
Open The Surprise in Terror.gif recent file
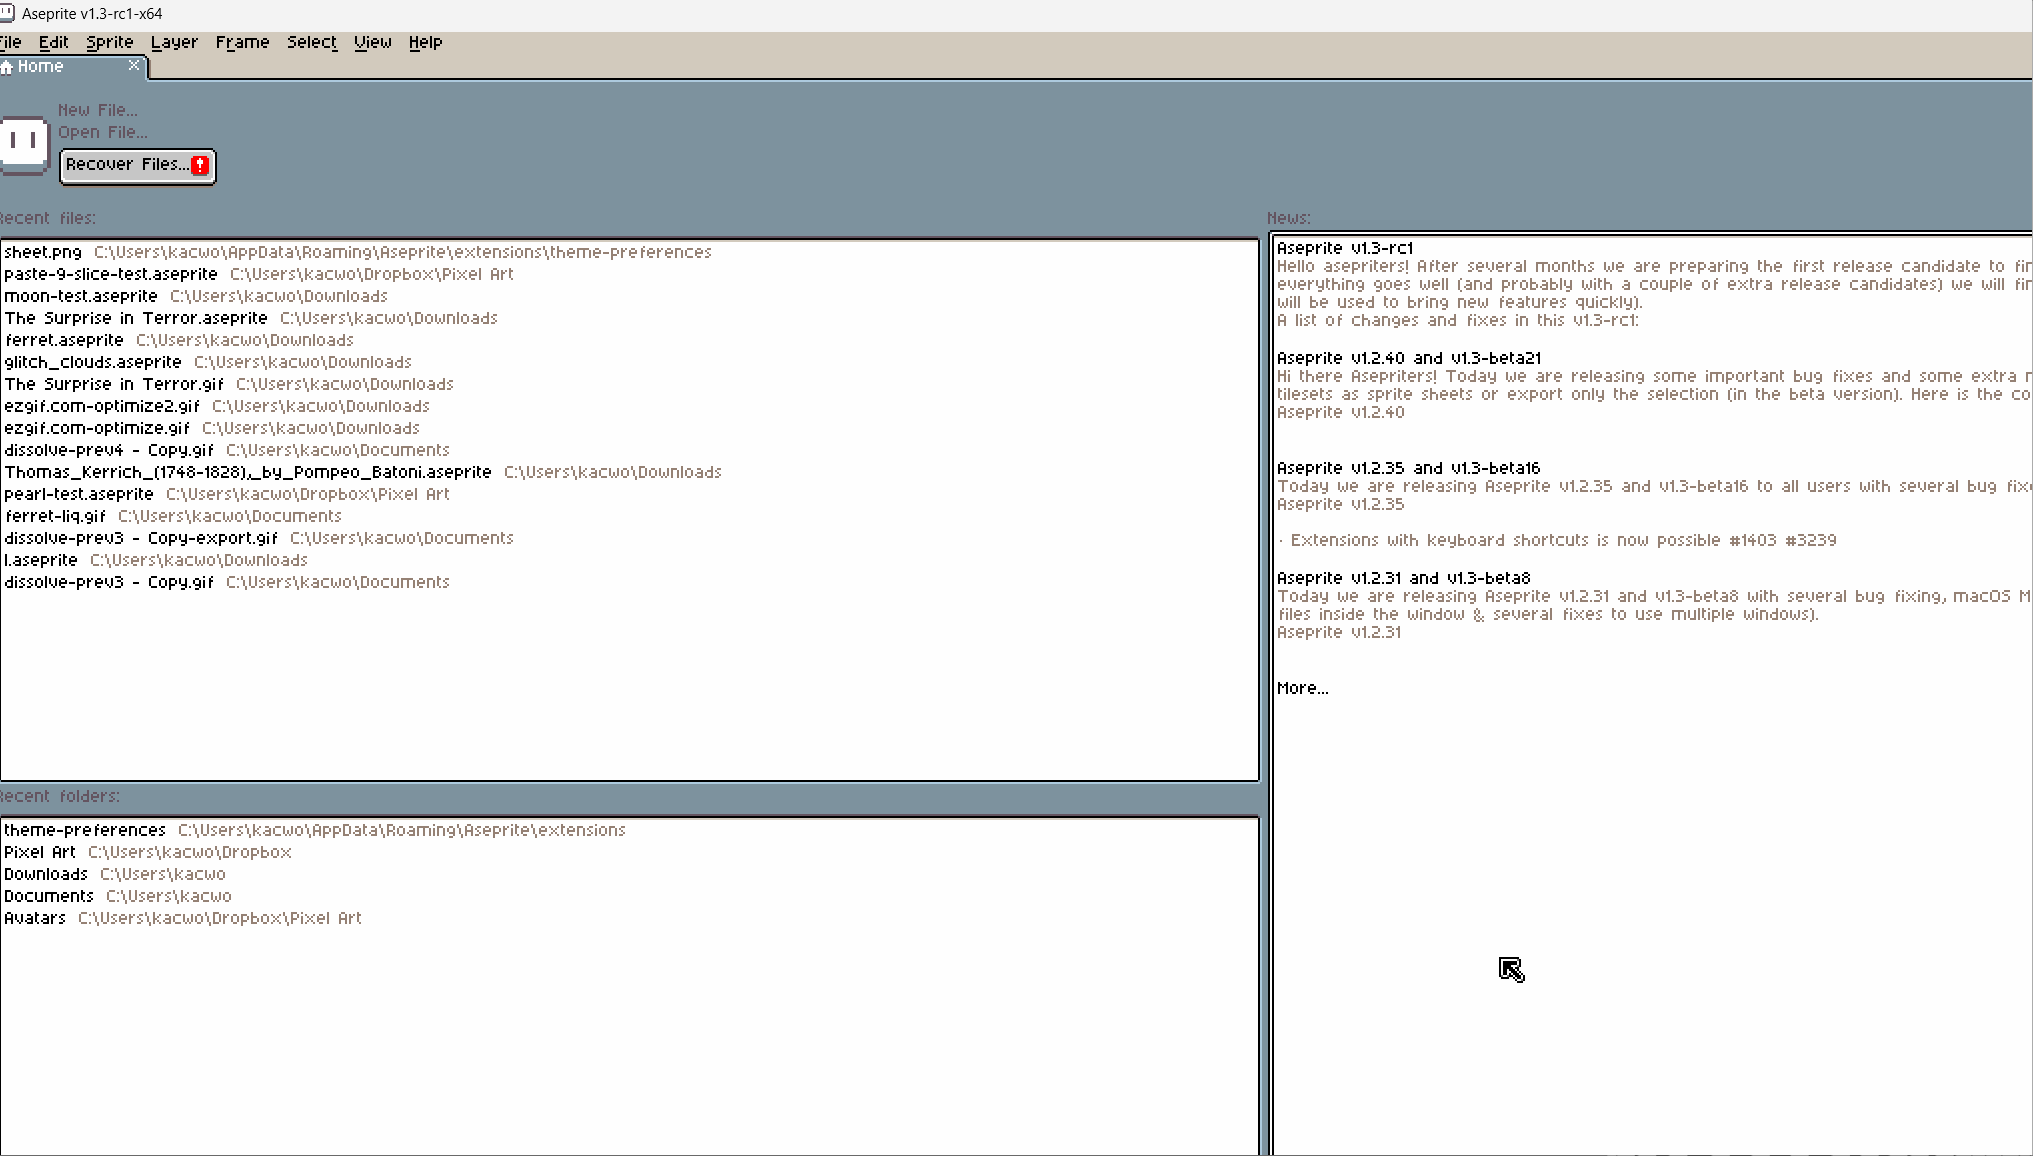pyautogui.click(x=113, y=383)
